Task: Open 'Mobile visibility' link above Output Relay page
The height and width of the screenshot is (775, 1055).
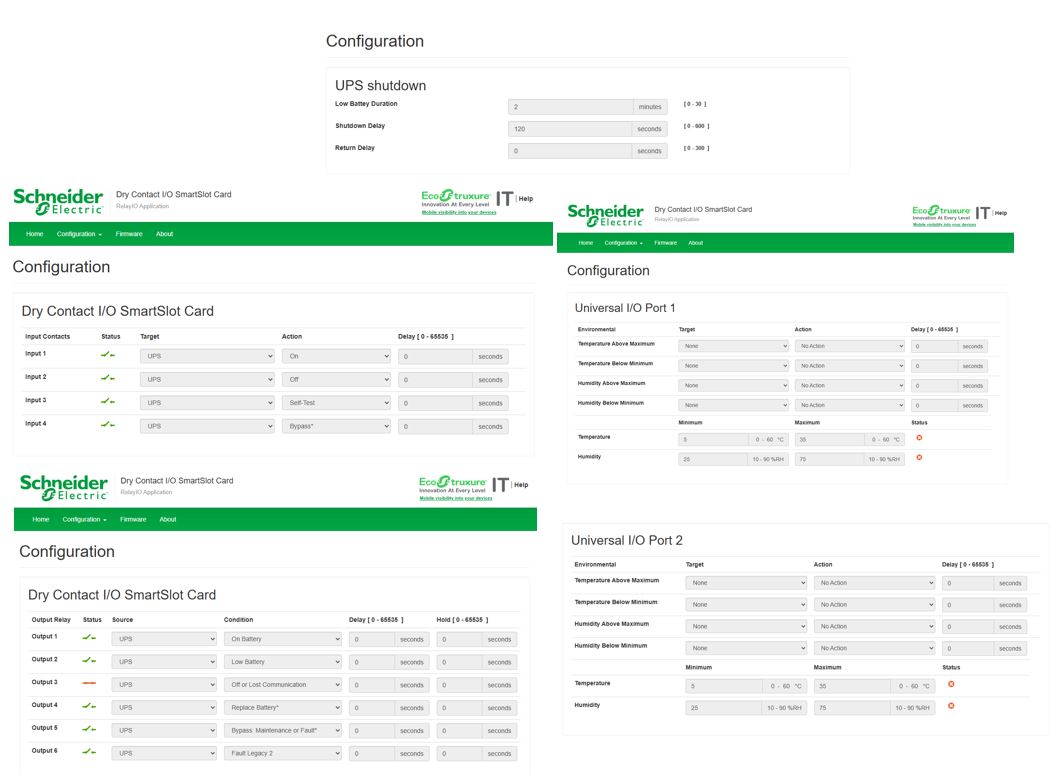Action: (456, 499)
